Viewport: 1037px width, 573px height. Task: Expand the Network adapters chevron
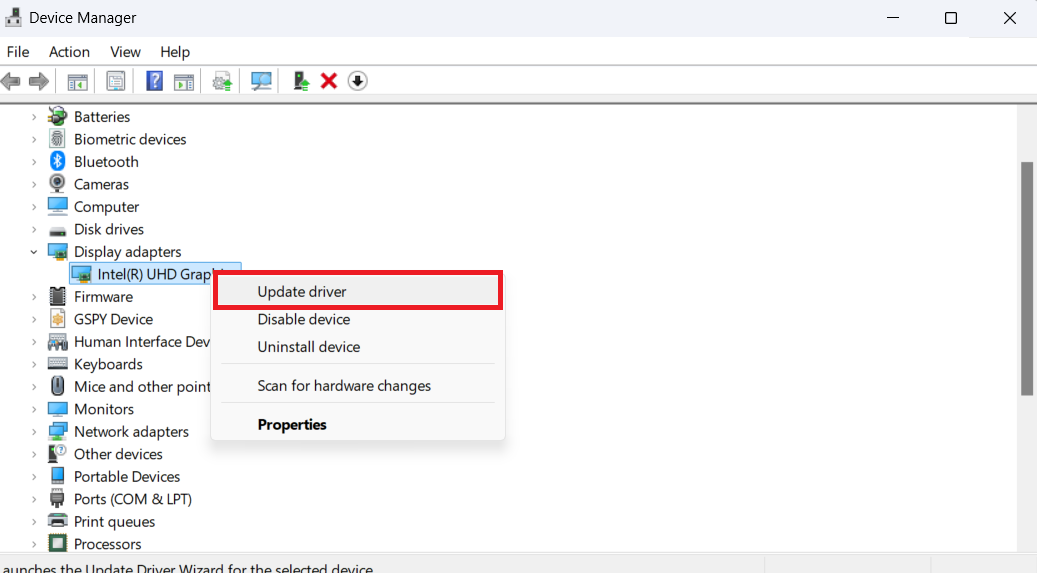coord(34,432)
